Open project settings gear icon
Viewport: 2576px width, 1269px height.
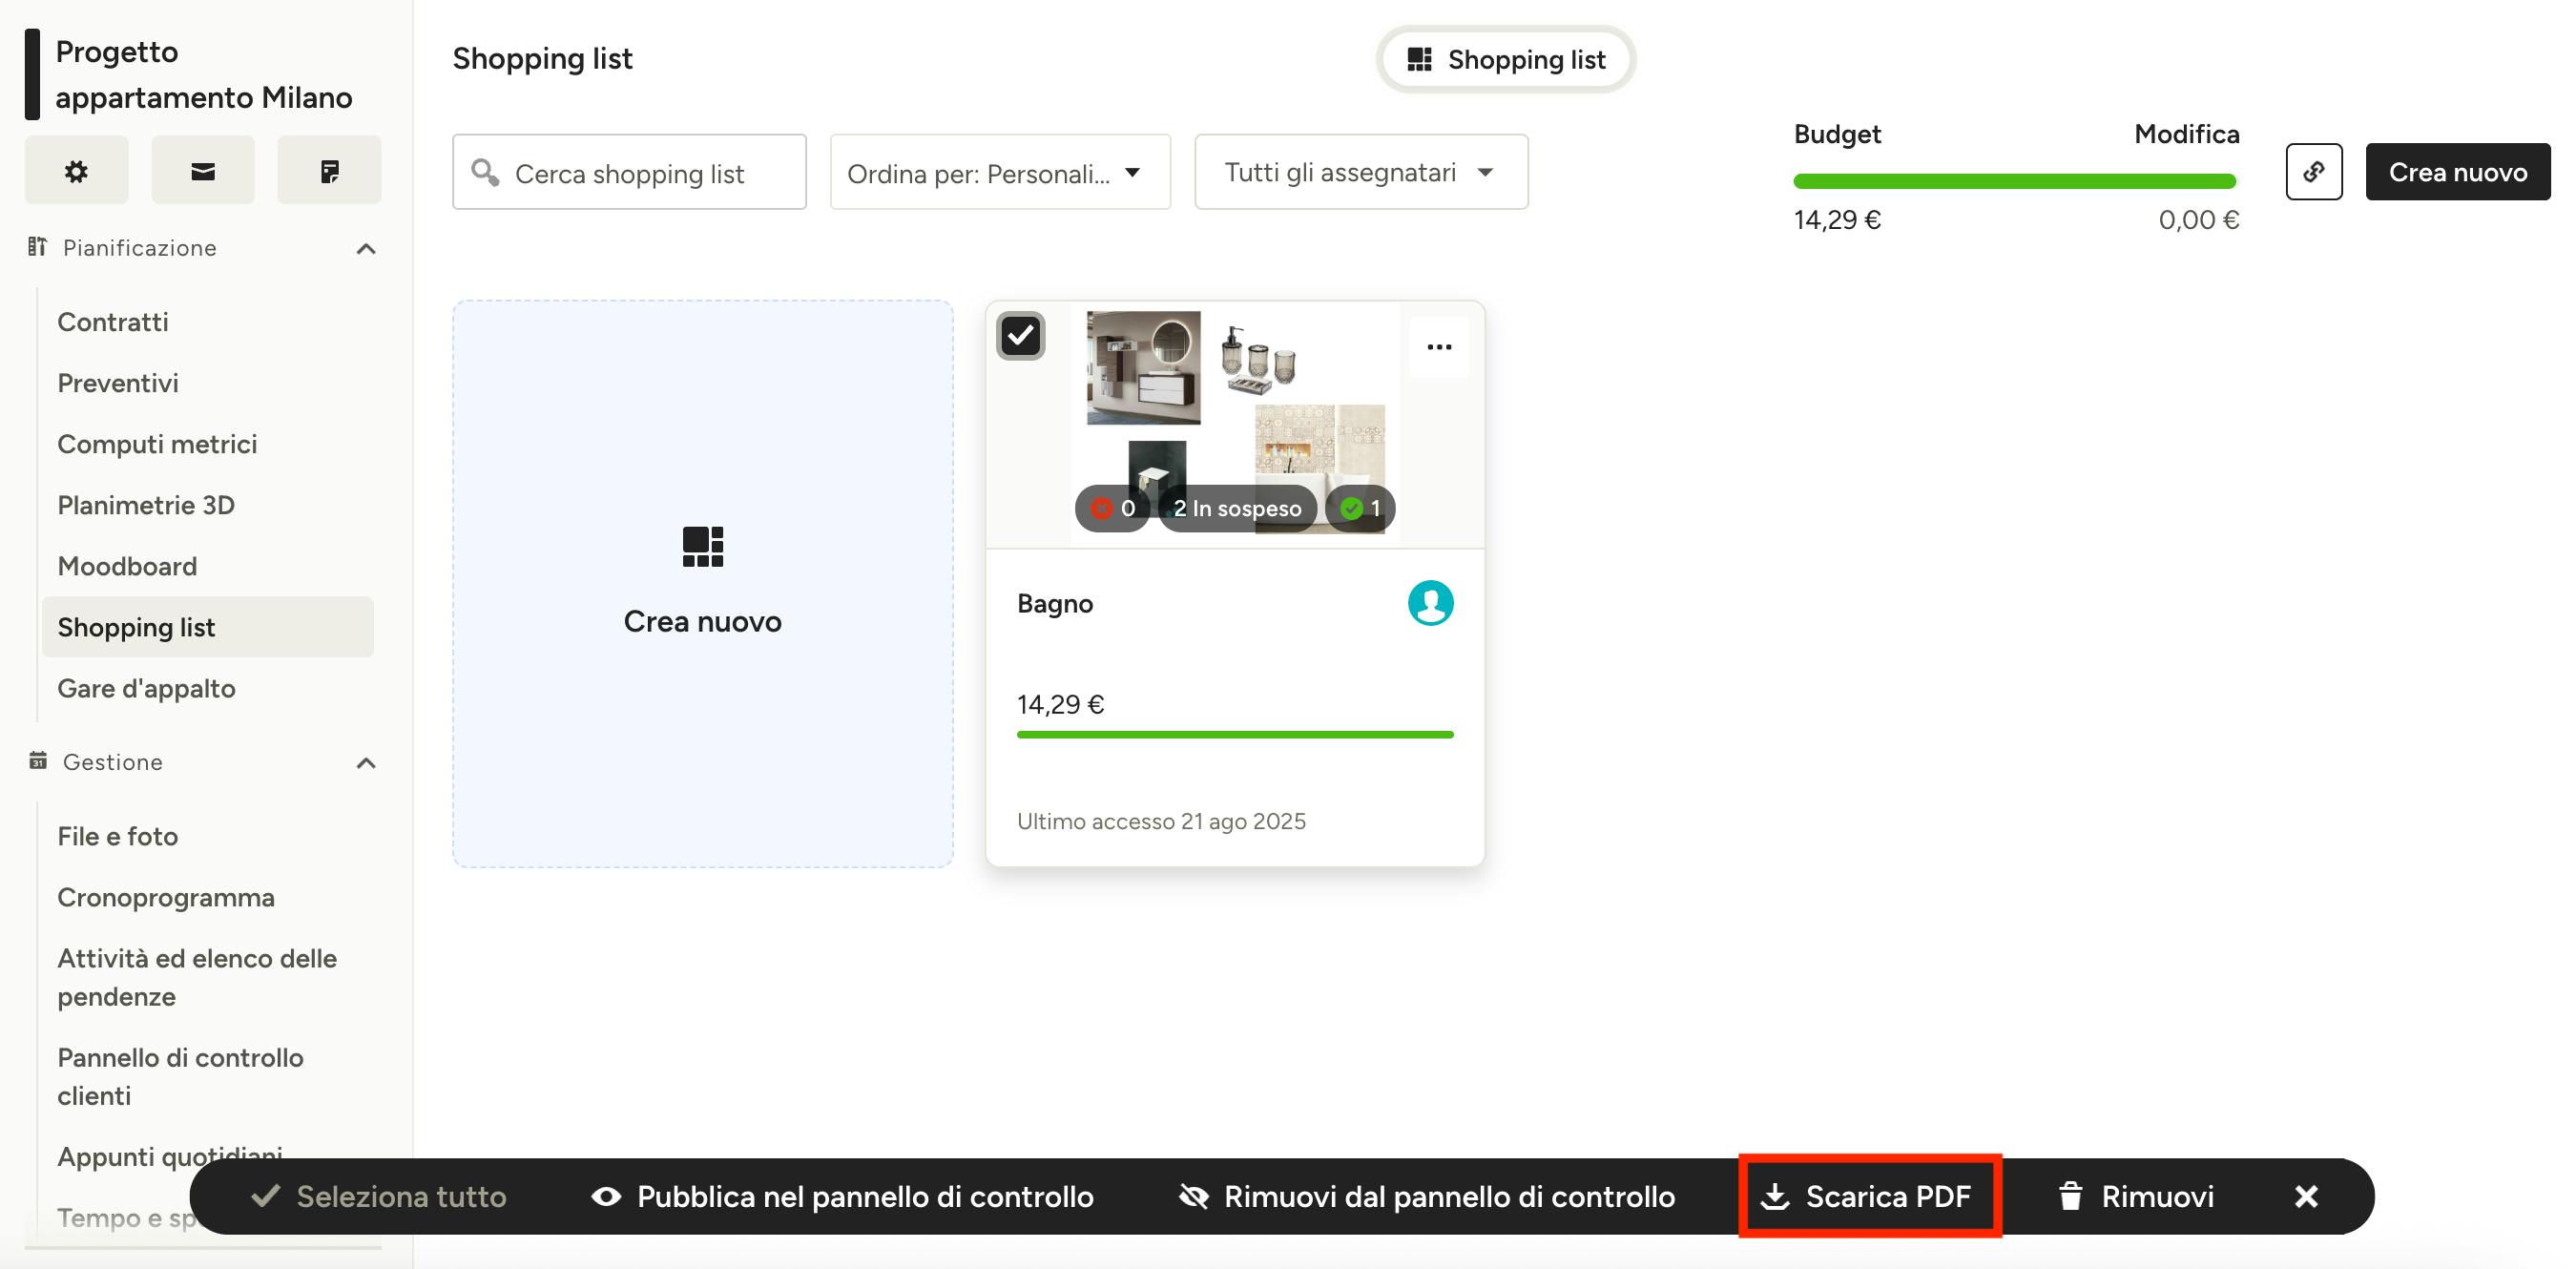76,171
